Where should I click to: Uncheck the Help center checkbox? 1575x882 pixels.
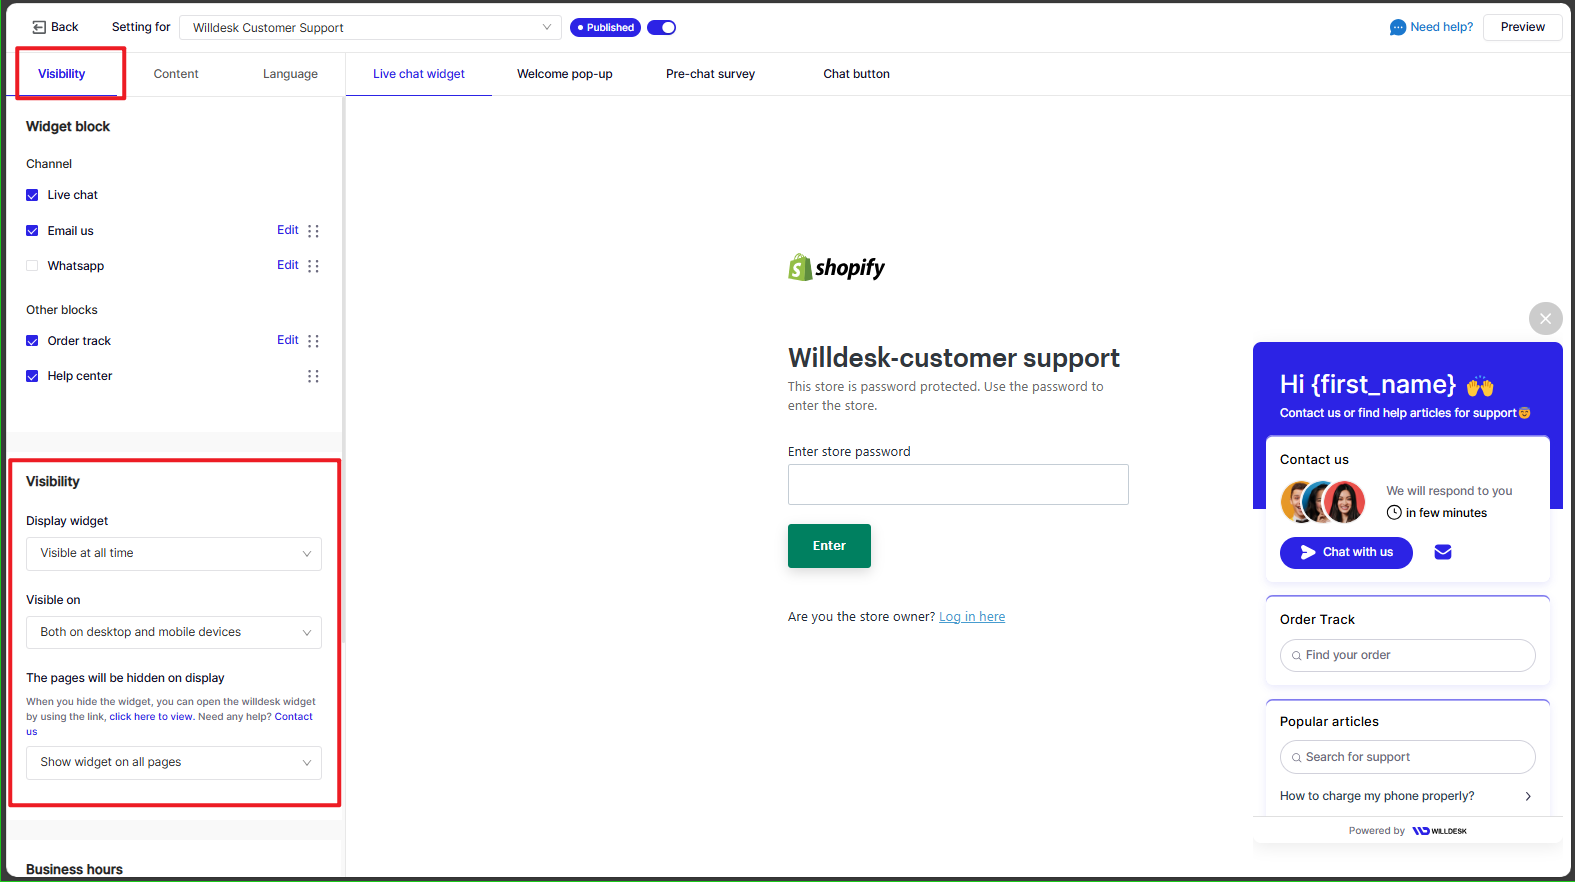(32, 376)
